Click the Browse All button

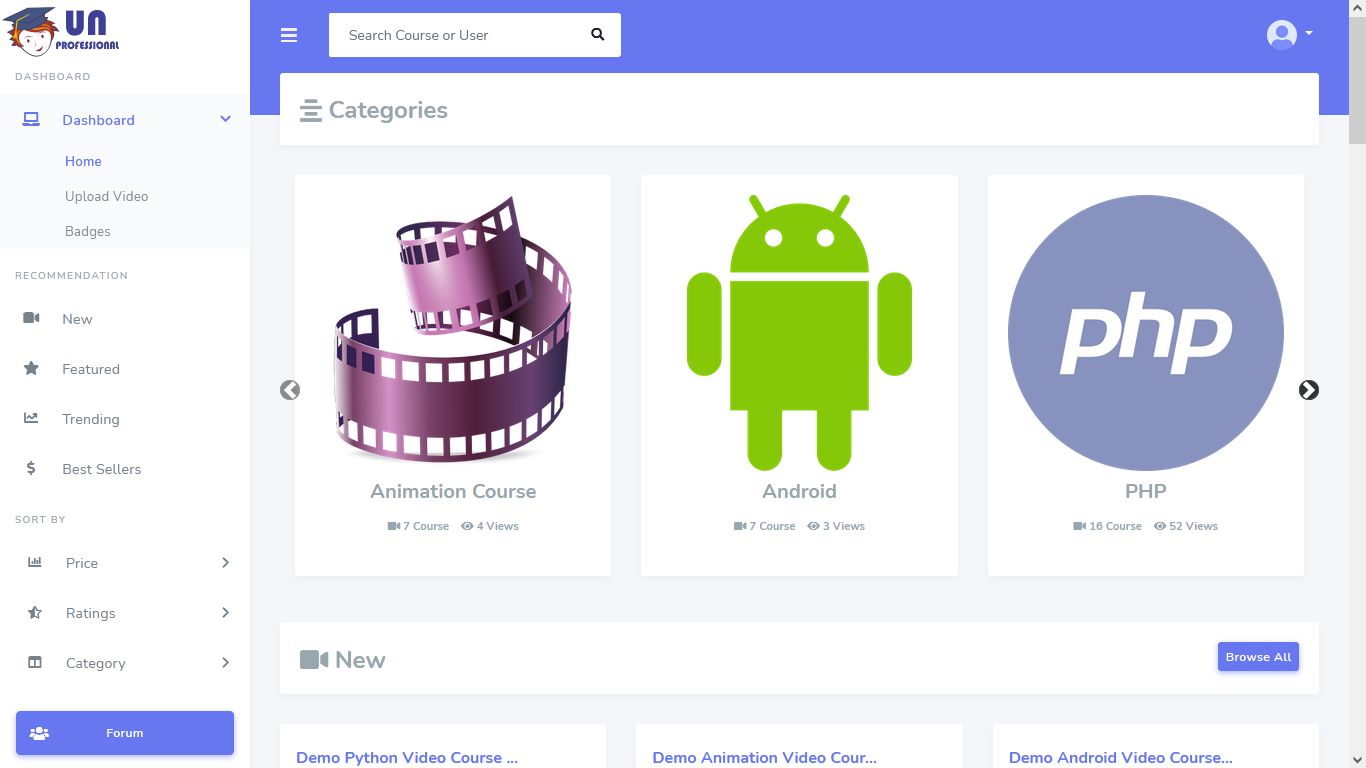click(x=1258, y=657)
